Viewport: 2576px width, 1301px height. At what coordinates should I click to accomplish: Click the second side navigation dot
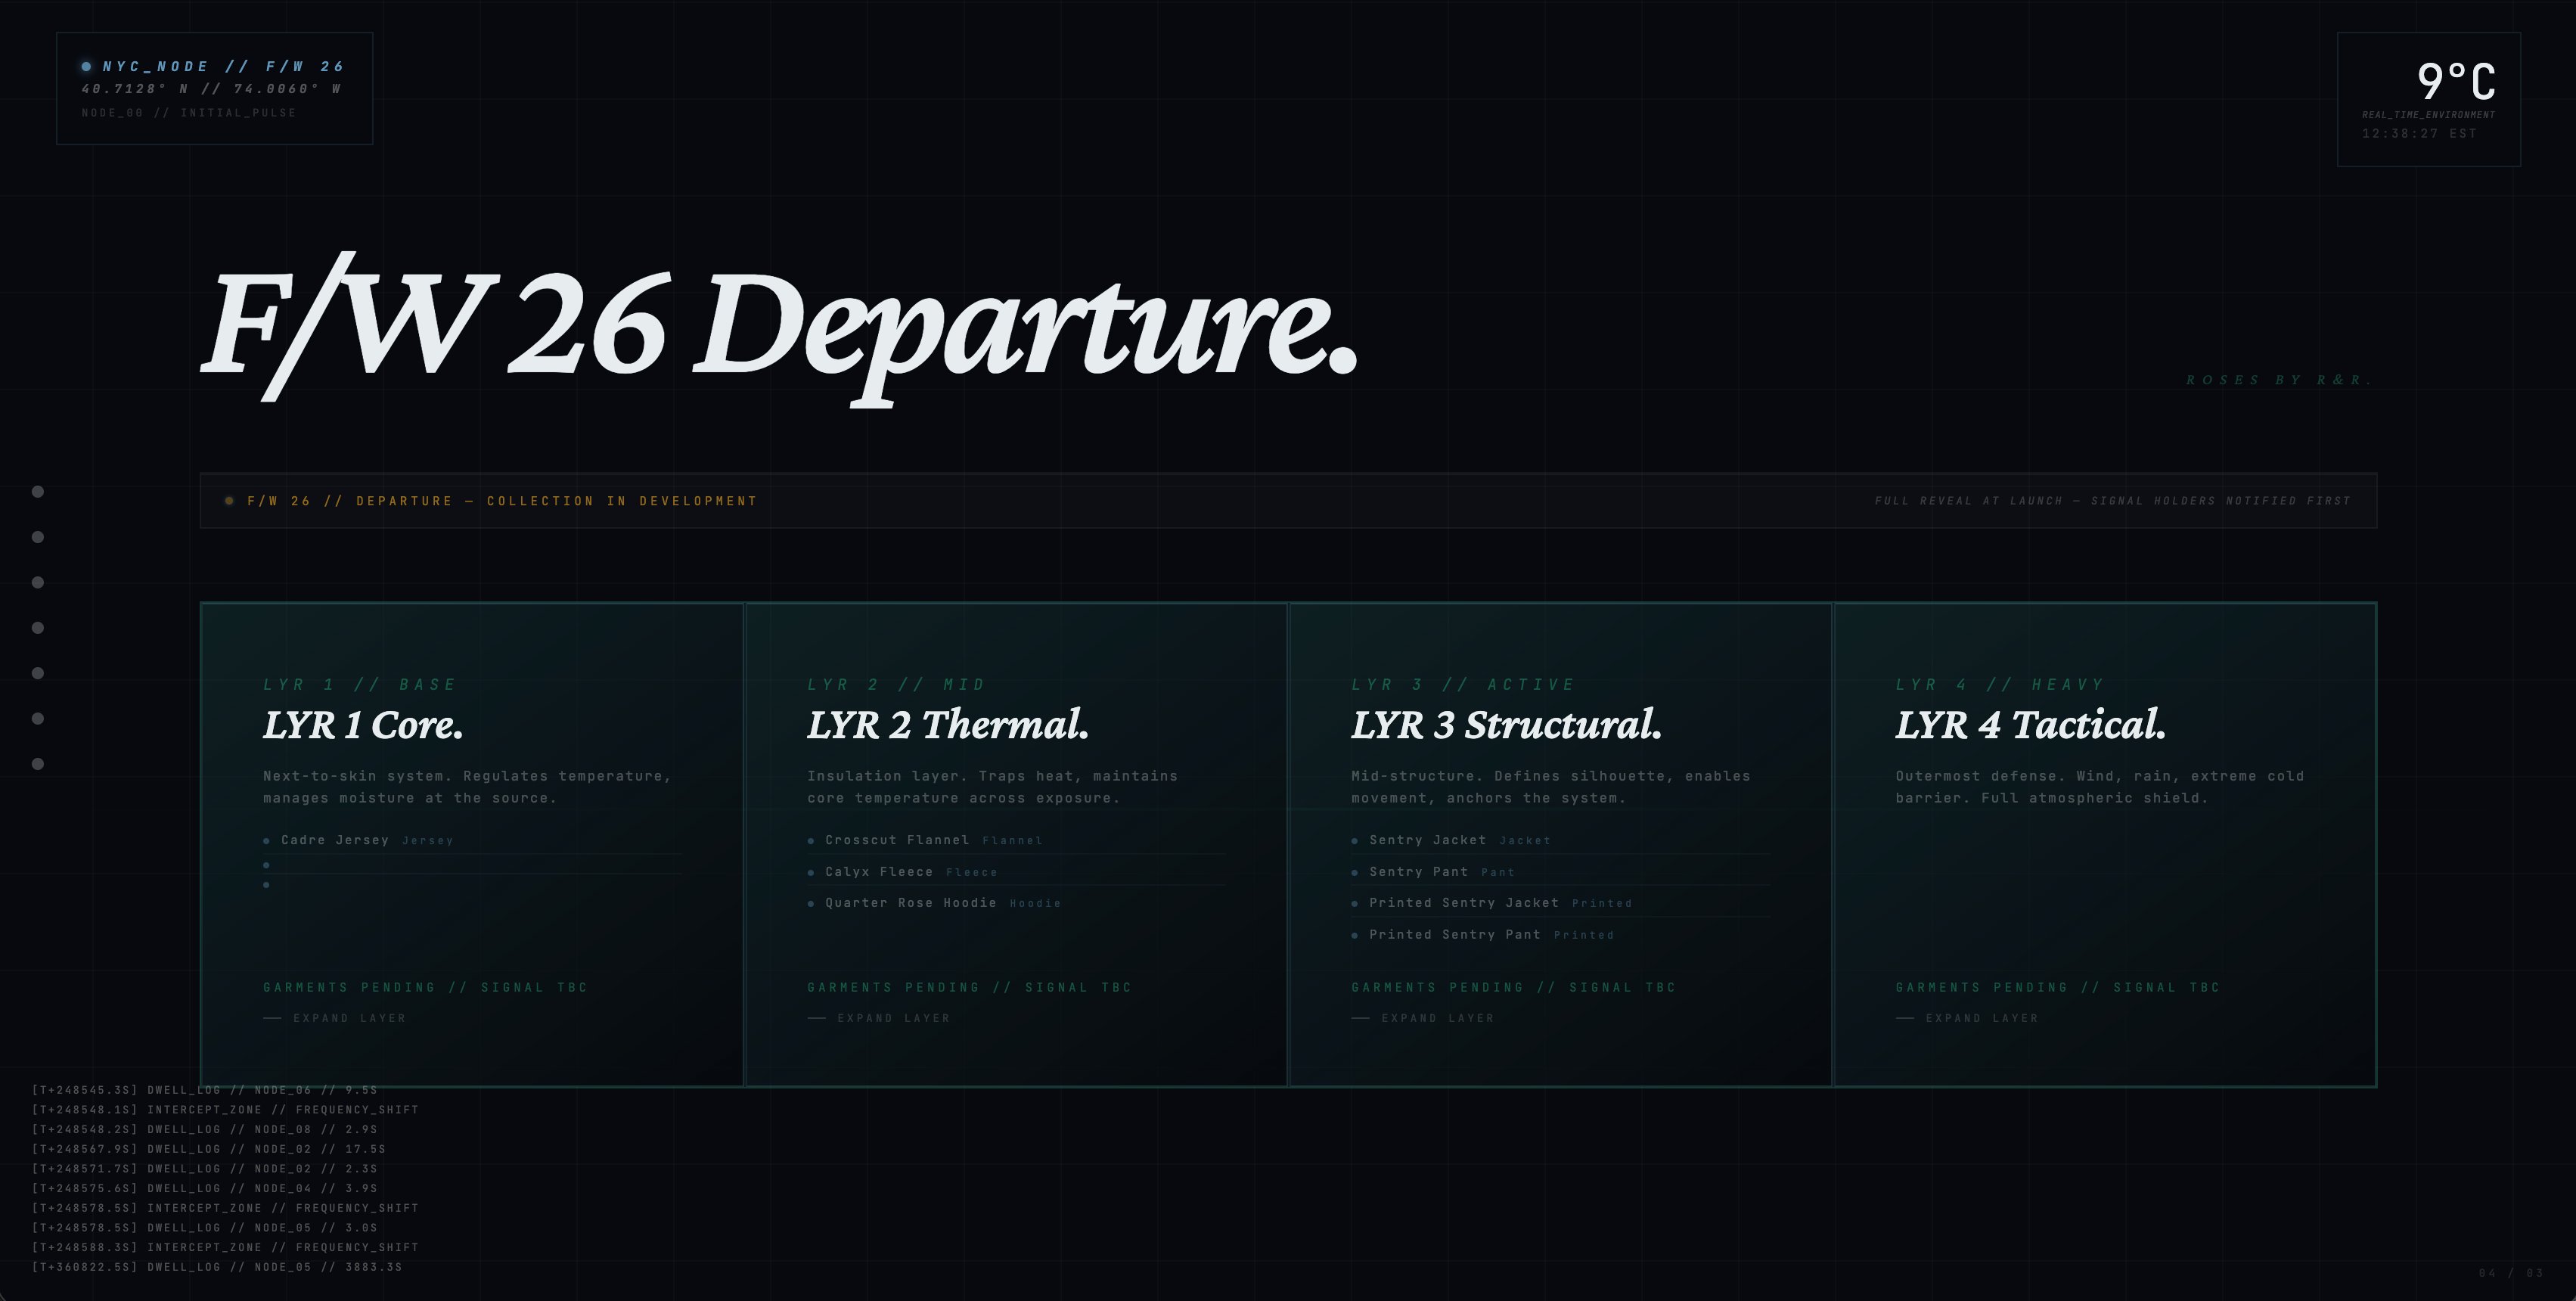click(x=38, y=537)
